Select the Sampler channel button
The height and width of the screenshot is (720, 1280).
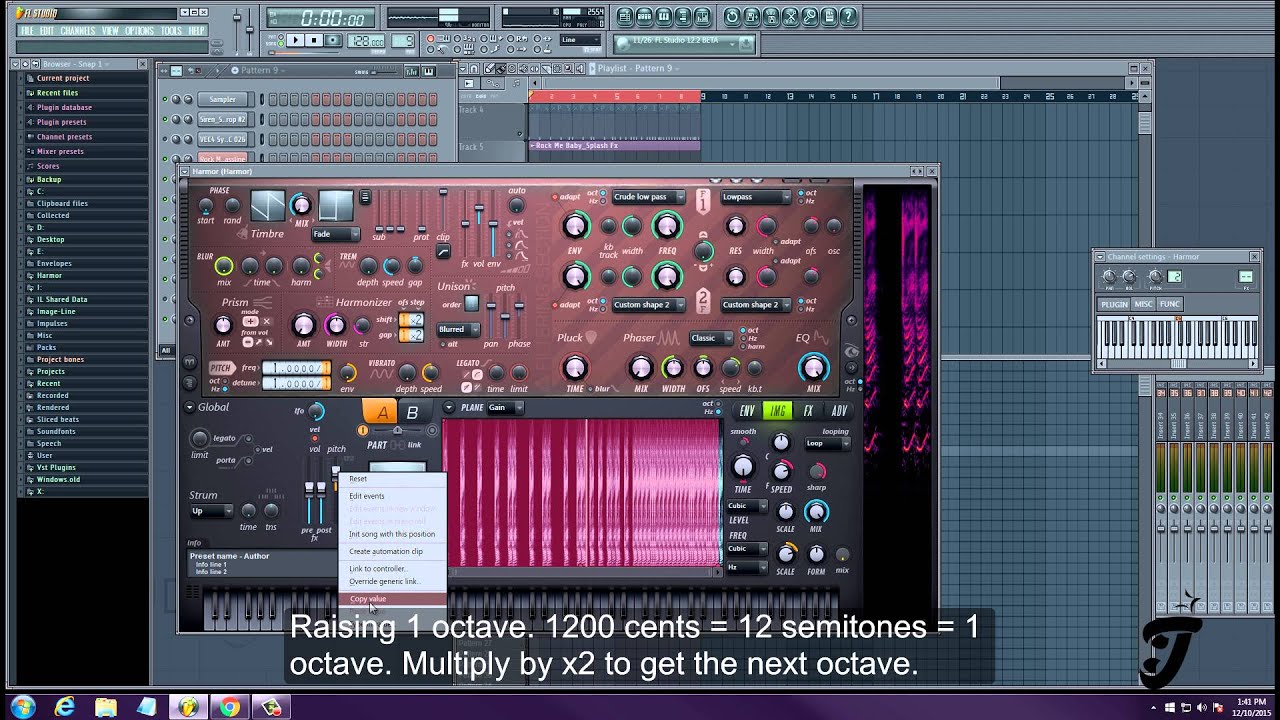click(x=224, y=99)
